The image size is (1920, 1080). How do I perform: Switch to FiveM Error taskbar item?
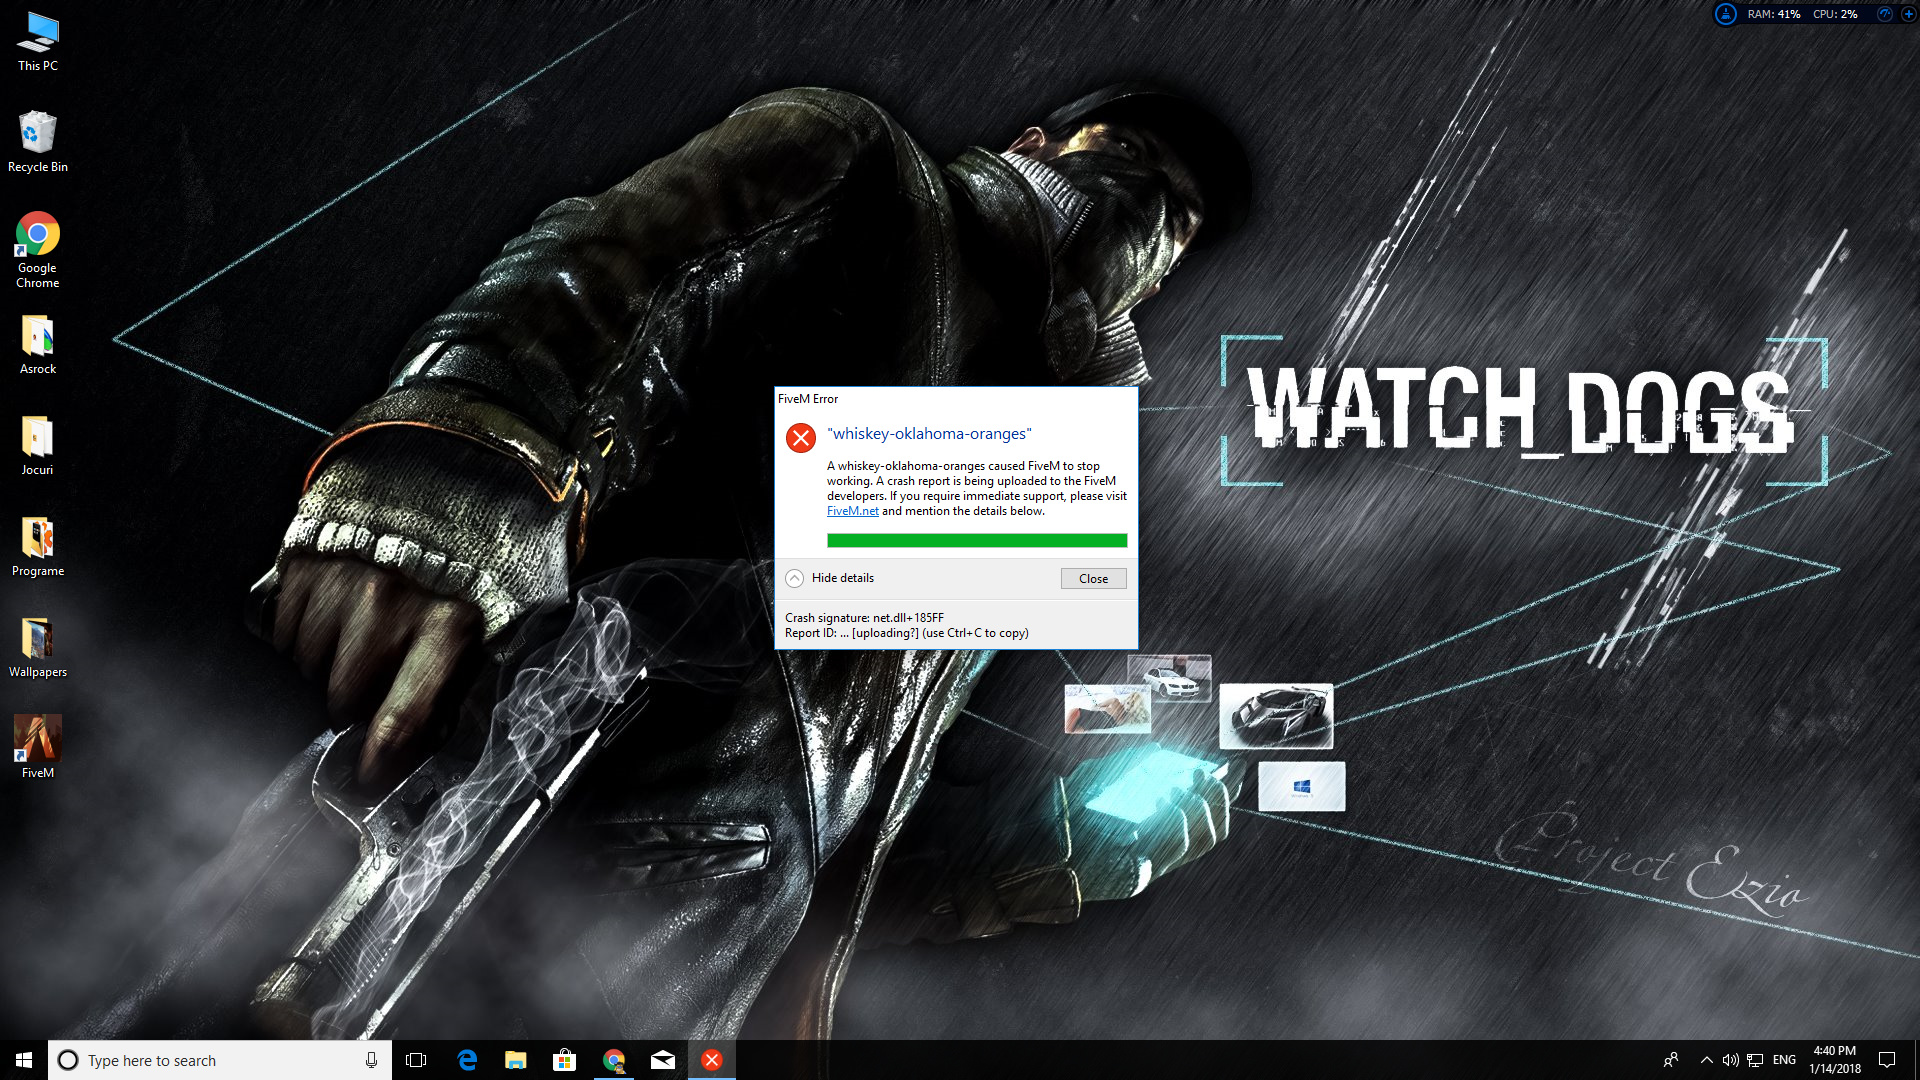coord(712,1060)
